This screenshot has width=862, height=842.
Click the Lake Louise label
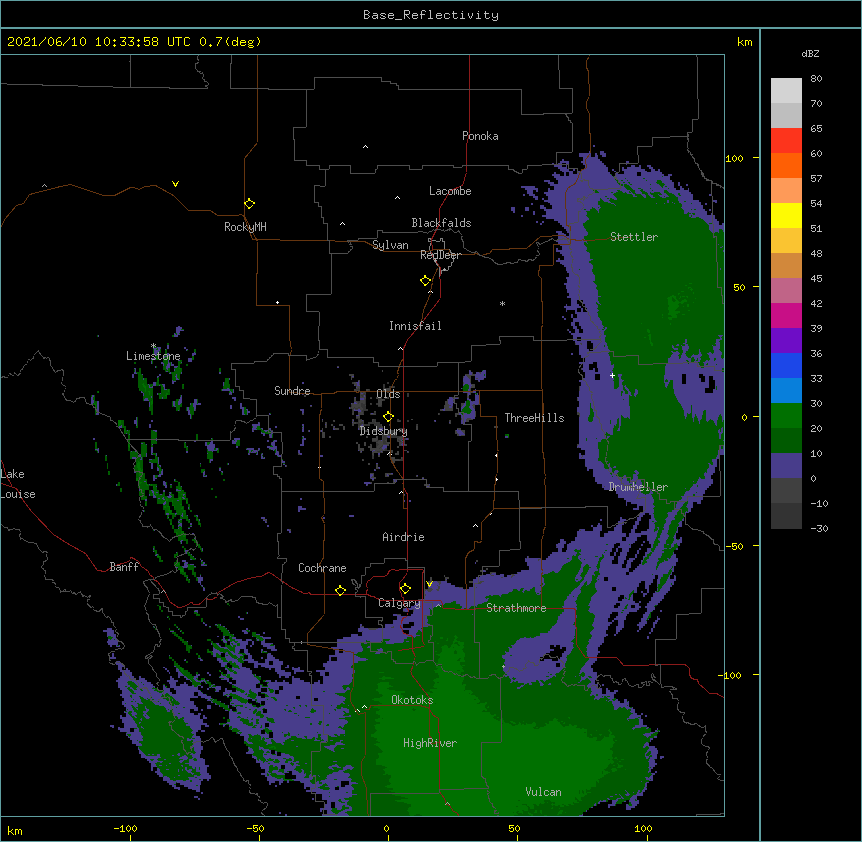(x=18, y=484)
